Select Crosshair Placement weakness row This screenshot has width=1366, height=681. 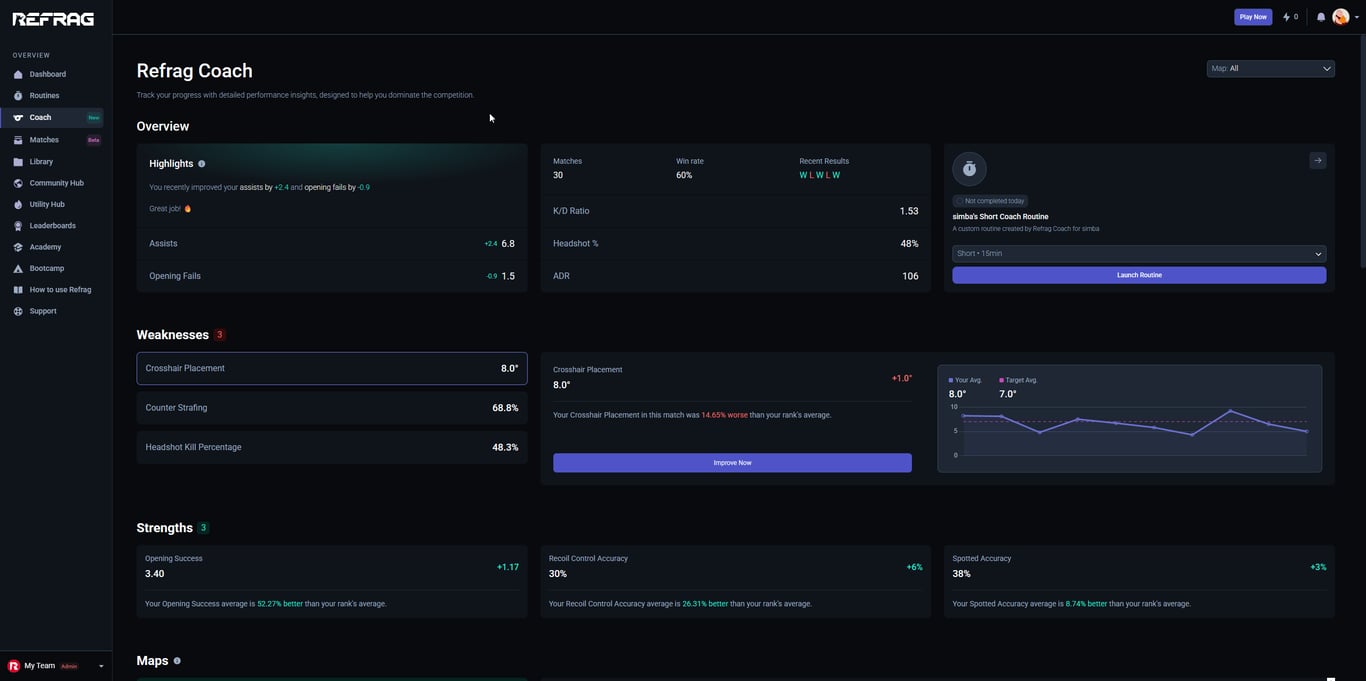[x=332, y=368]
